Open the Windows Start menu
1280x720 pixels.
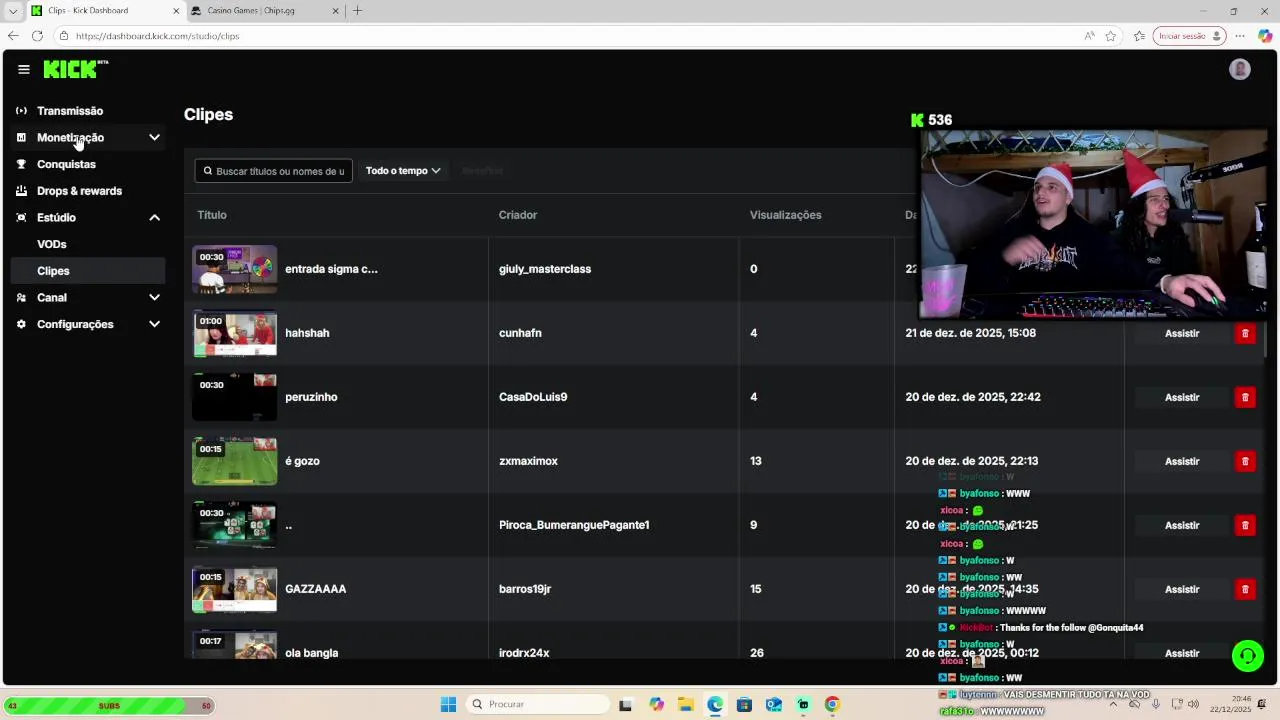[448, 704]
